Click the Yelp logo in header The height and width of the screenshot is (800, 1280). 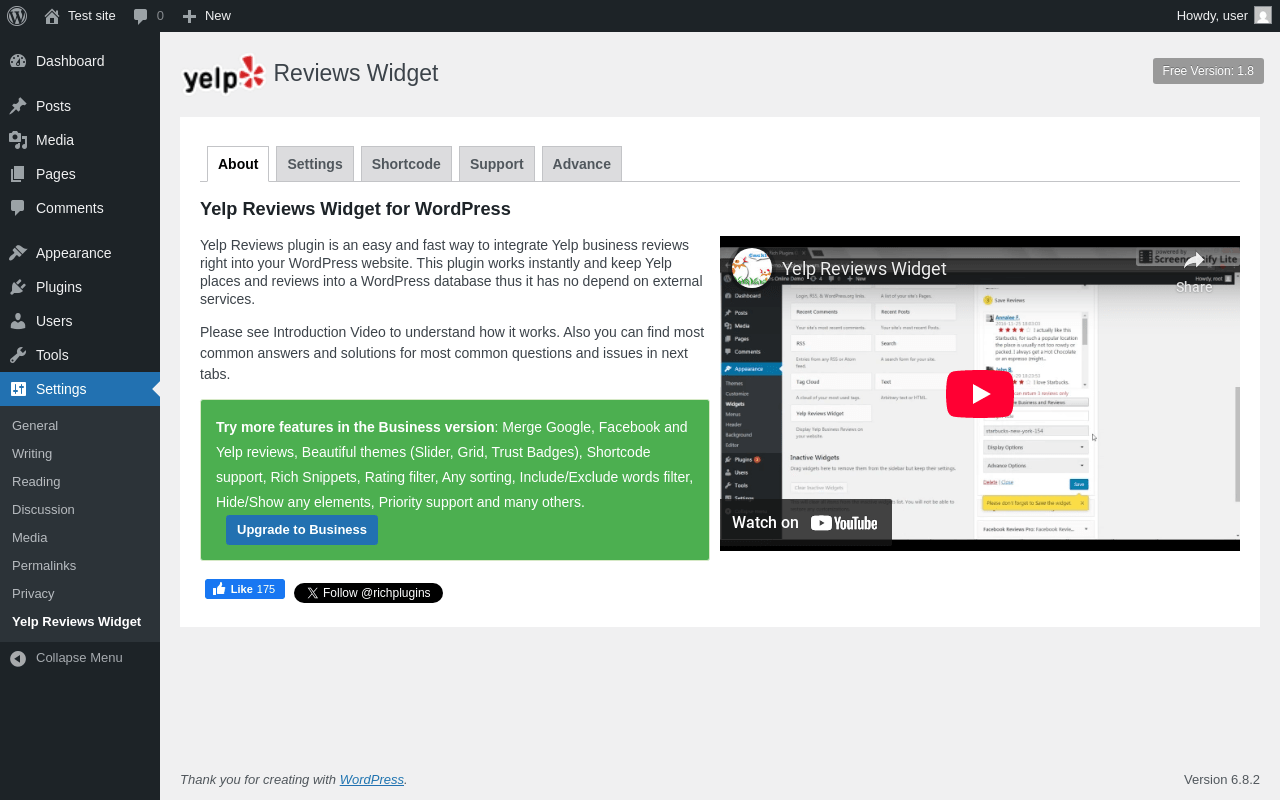click(223, 74)
